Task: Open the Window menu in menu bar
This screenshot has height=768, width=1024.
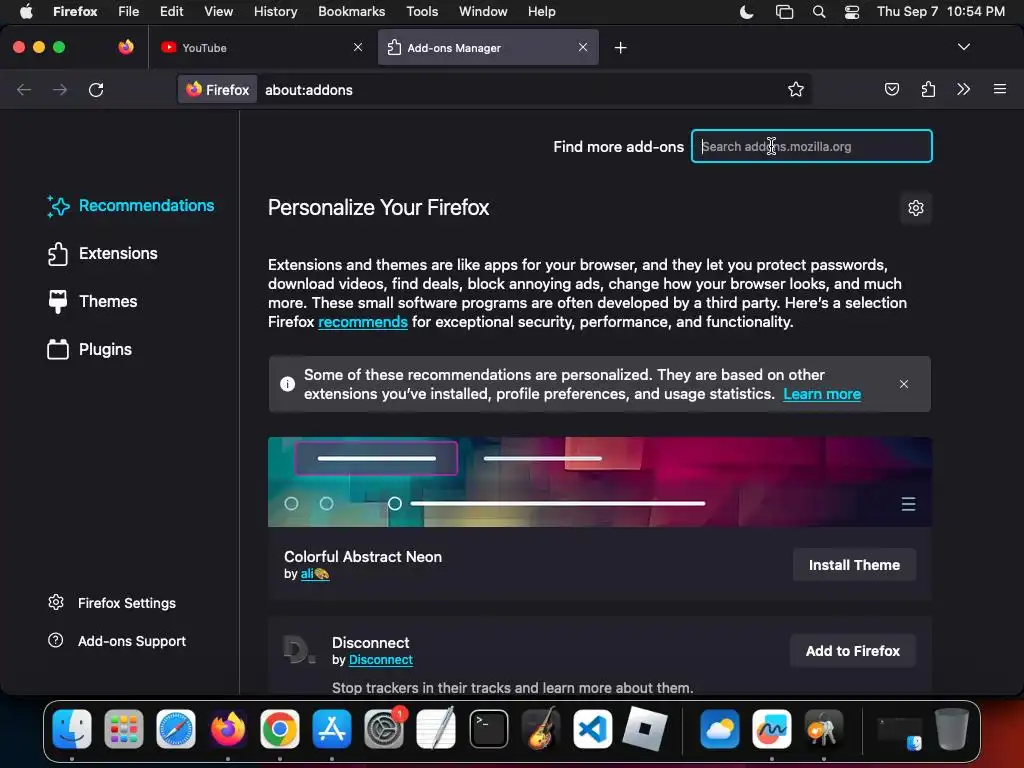Action: pos(483,11)
